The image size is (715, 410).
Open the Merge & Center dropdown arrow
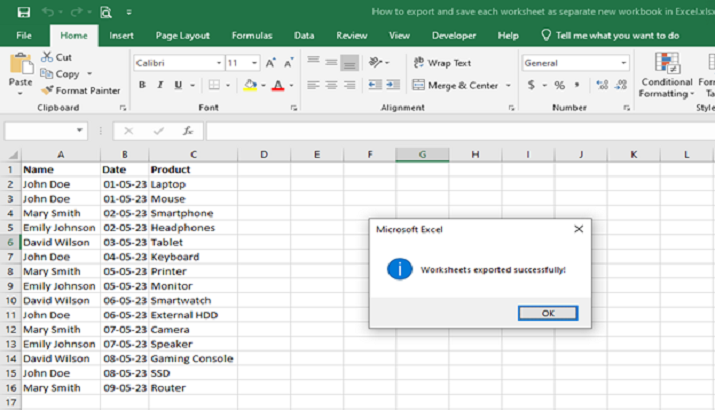click(507, 85)
